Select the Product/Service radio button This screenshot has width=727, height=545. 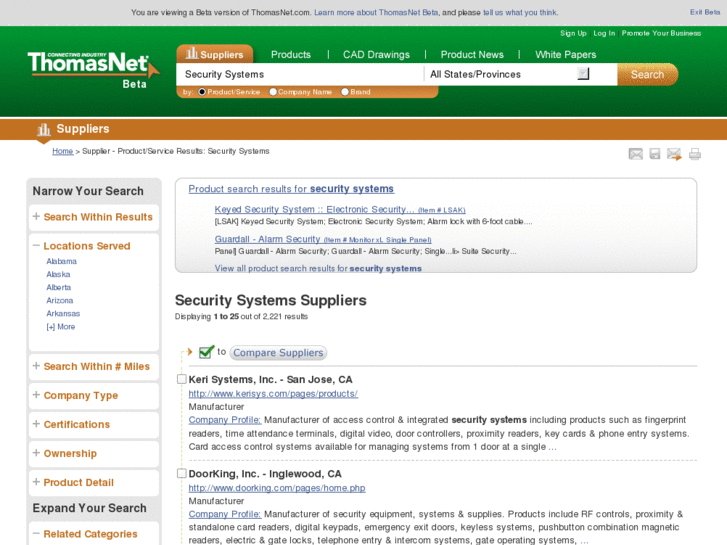point(202,92)
